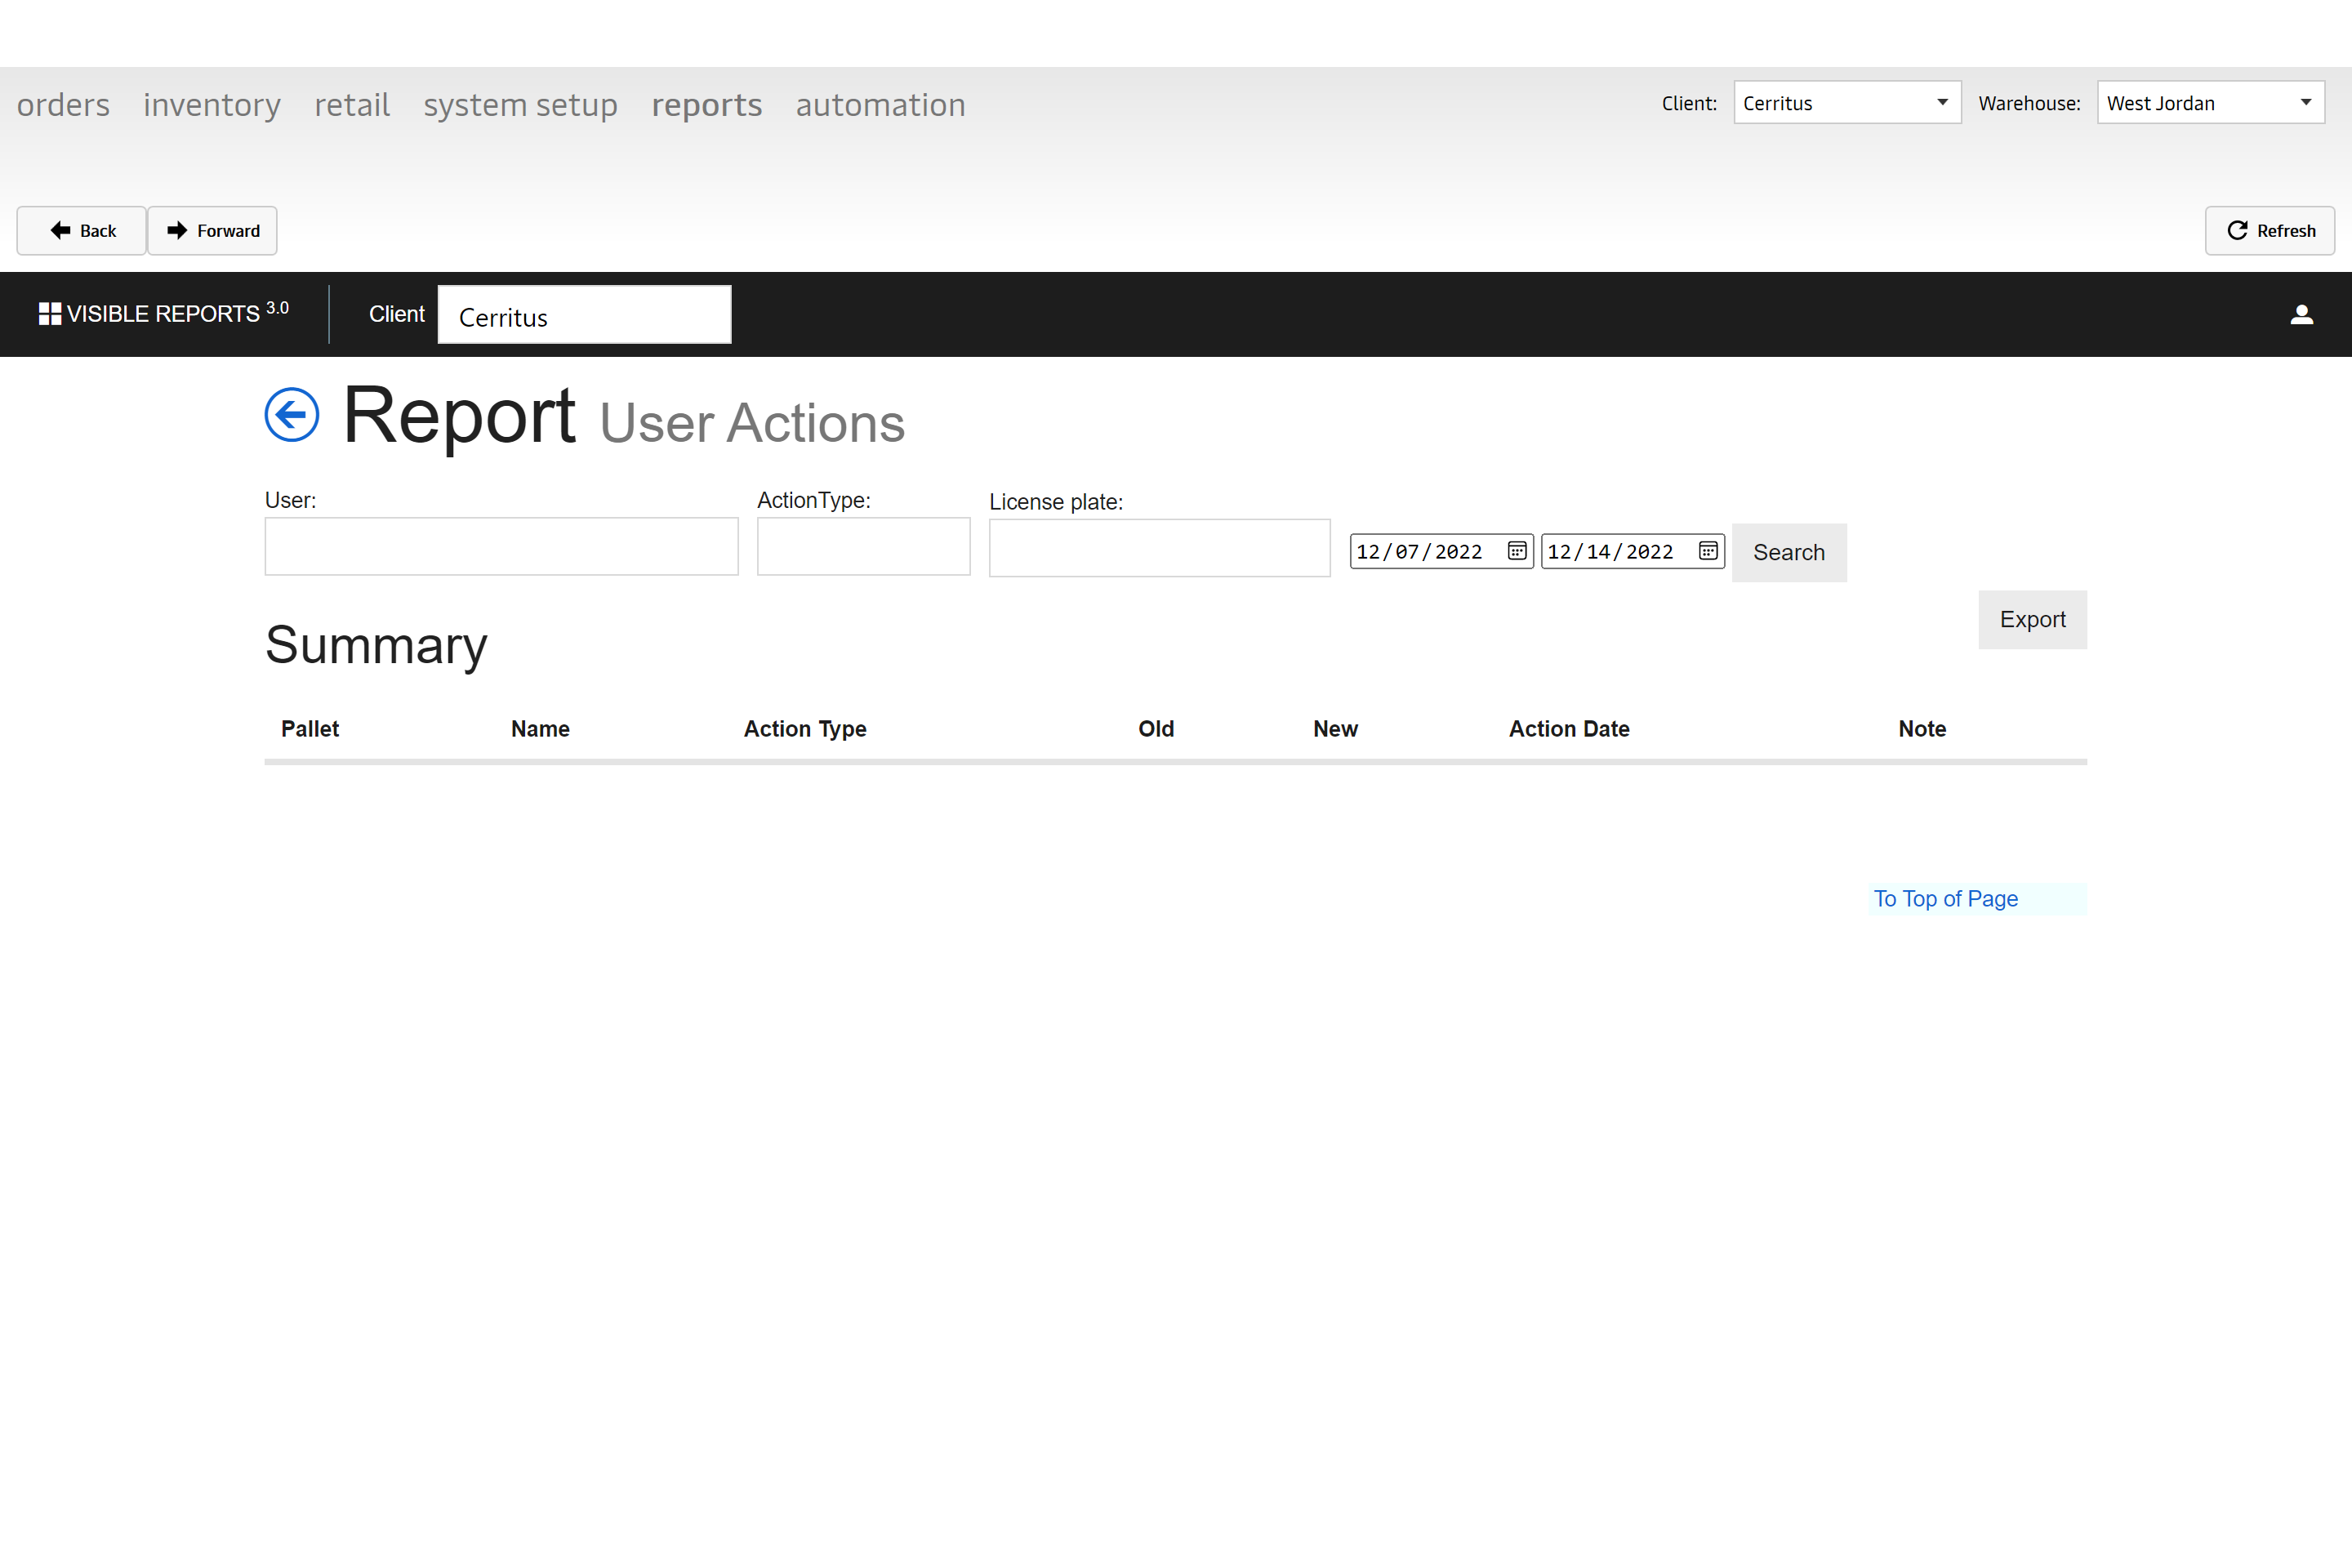Select the start date field 12/07/2022
The image size is (2352, 1568).
[x=1441, y=551]
